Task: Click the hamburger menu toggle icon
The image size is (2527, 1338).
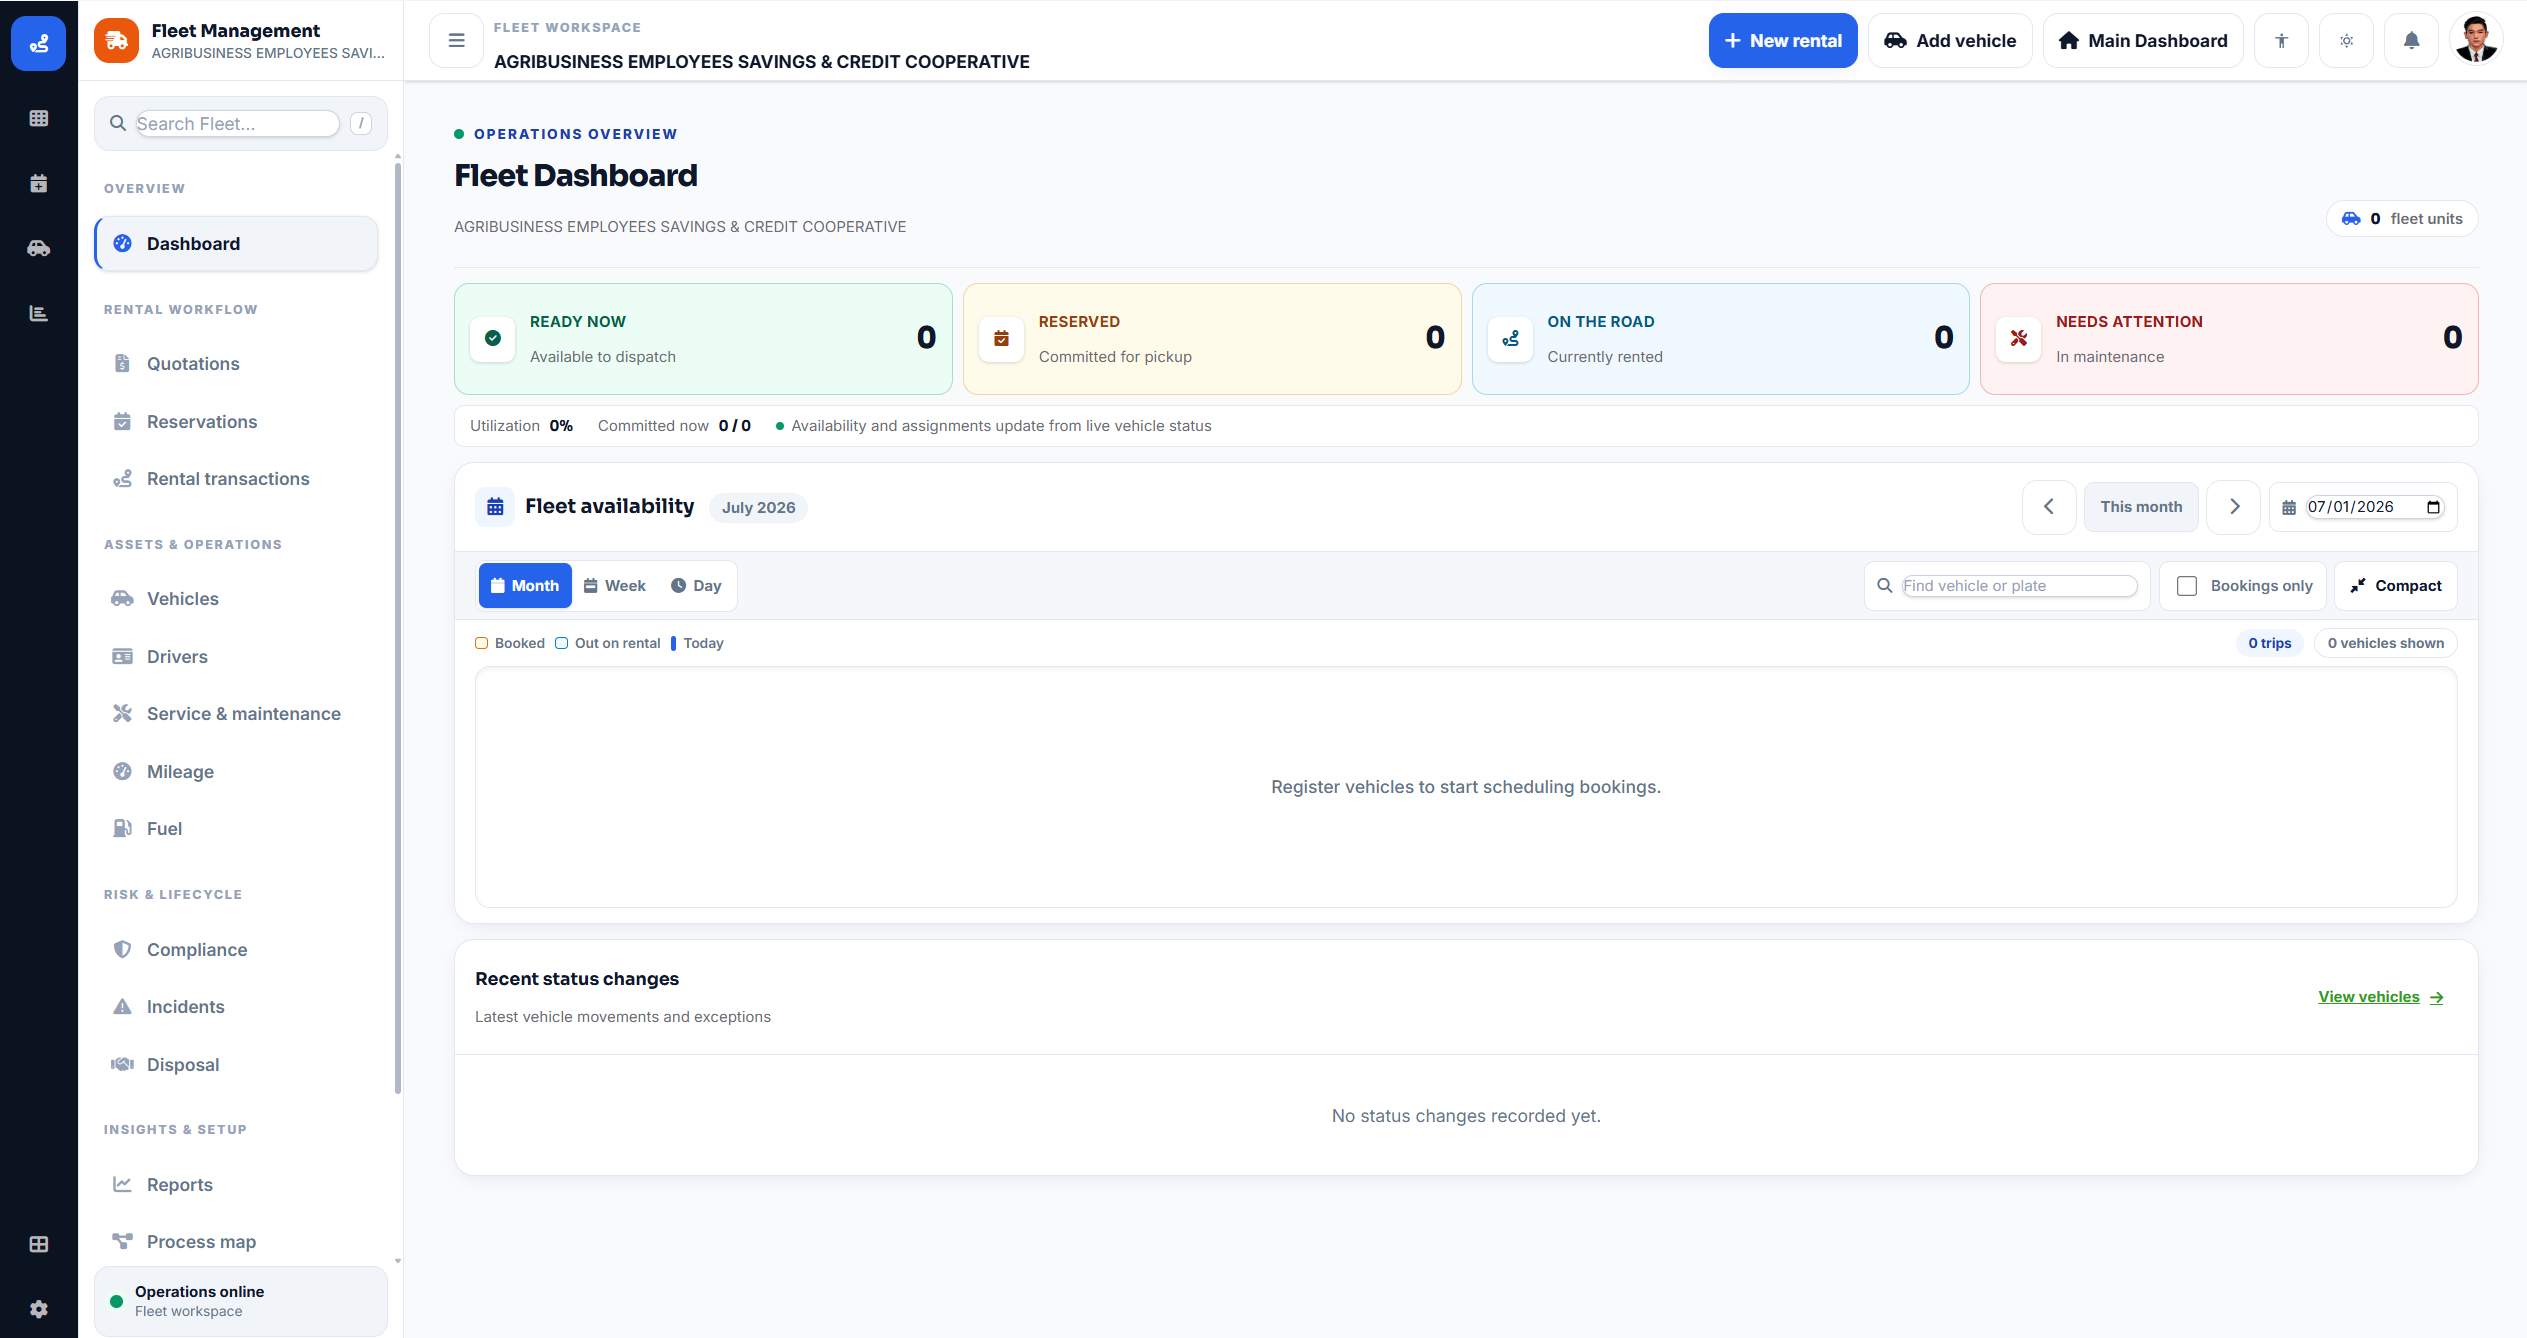Action: click(x=456, y=41)
